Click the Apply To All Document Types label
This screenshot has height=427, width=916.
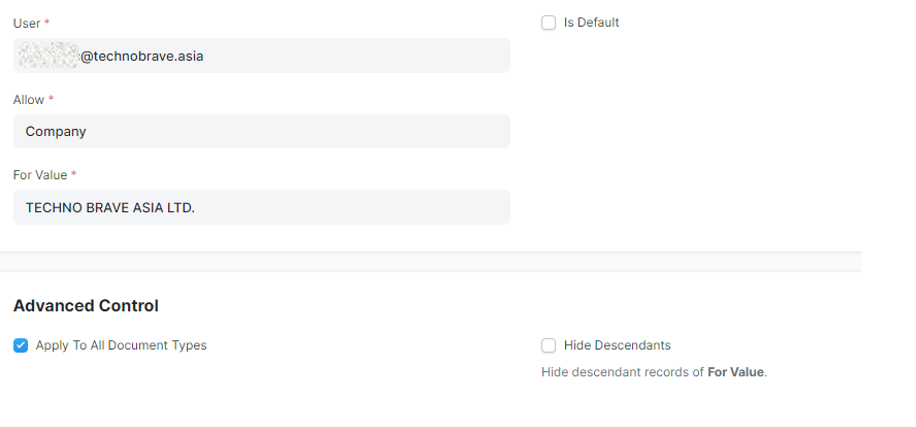point(121,345)
